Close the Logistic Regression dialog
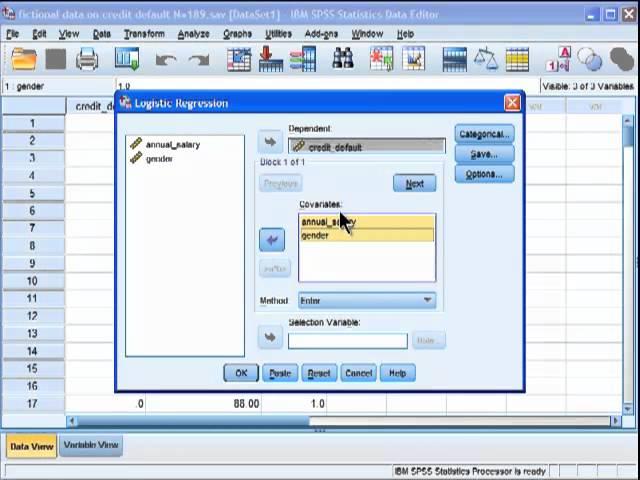This screenshot has width=640, height=480. click(x=512, y=103)
